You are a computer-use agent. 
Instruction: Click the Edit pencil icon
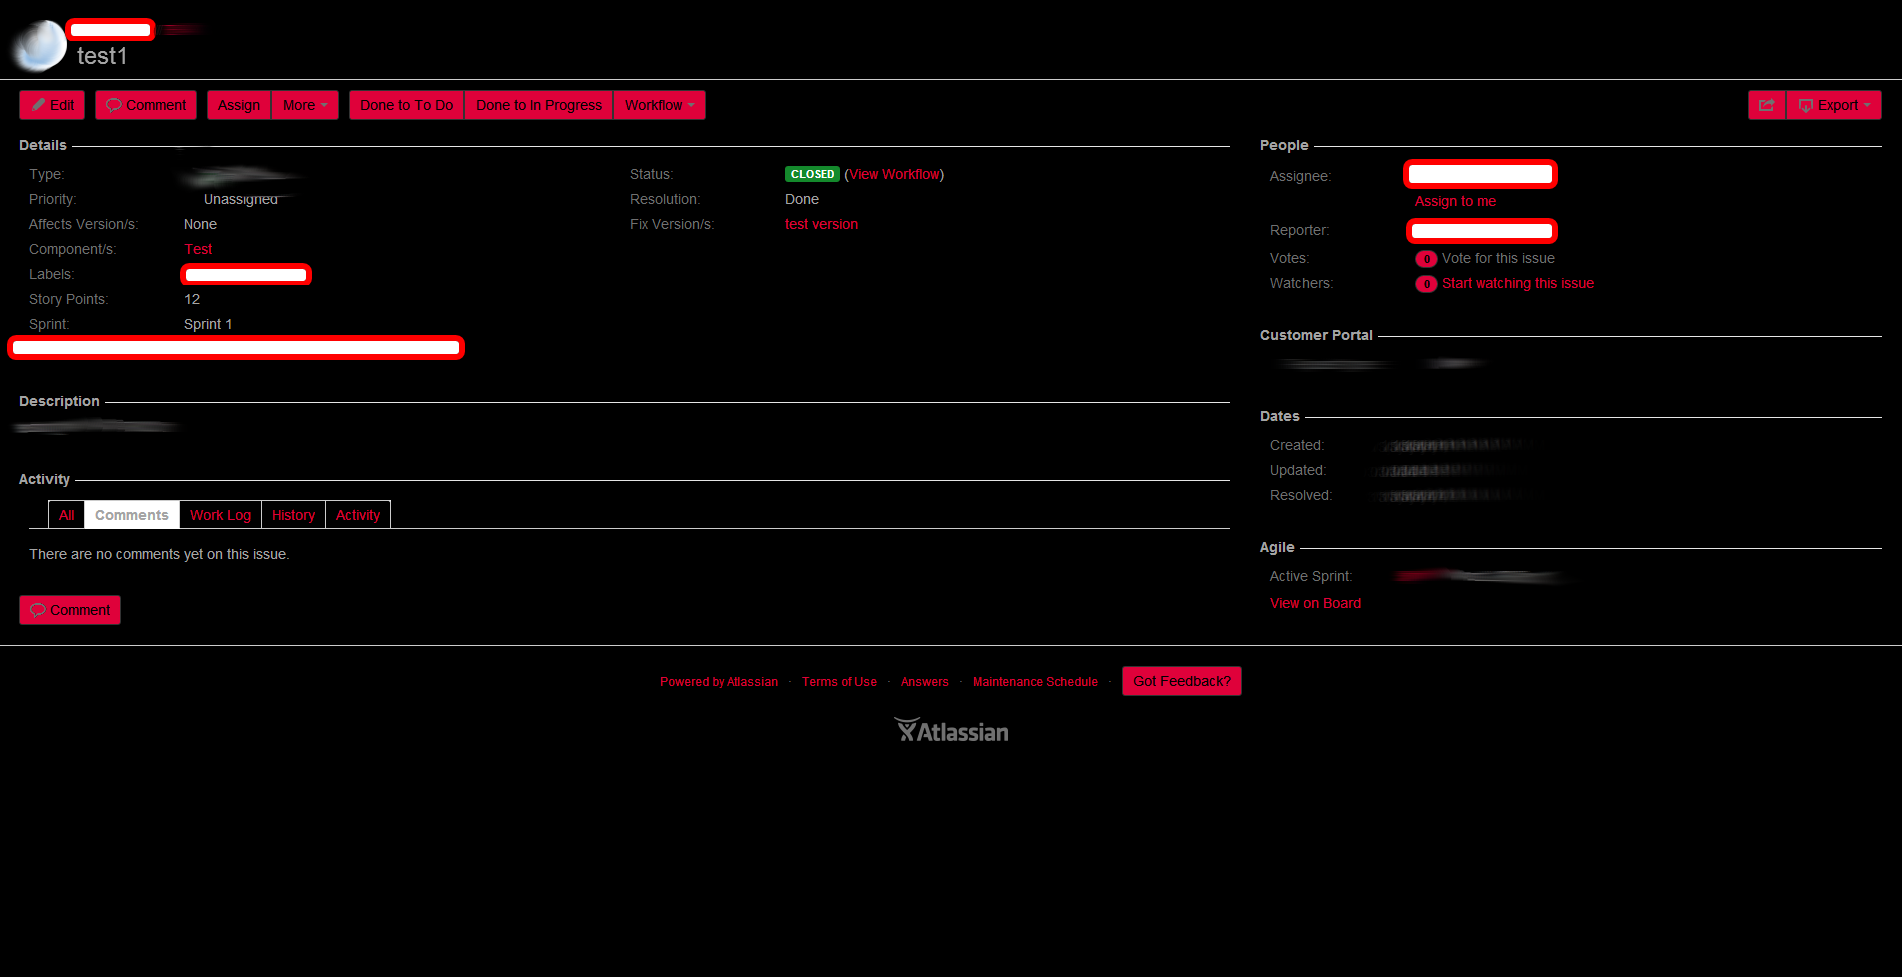(38, 104)
